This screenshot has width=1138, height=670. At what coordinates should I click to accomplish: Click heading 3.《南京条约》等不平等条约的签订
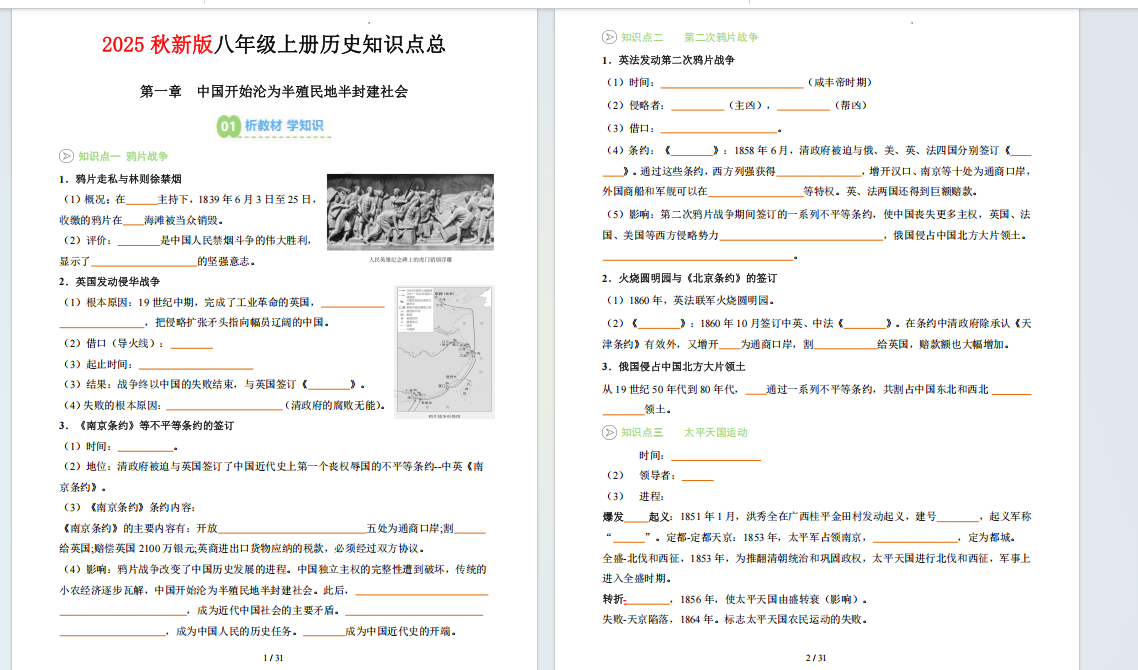pyautogui.click(x=147, y=425)
